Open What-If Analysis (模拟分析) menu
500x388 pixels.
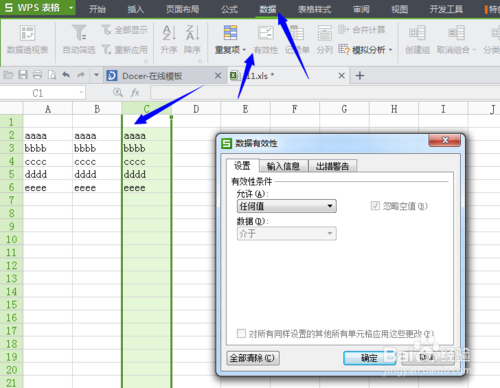pyautogui.click(x=365, y=50)
